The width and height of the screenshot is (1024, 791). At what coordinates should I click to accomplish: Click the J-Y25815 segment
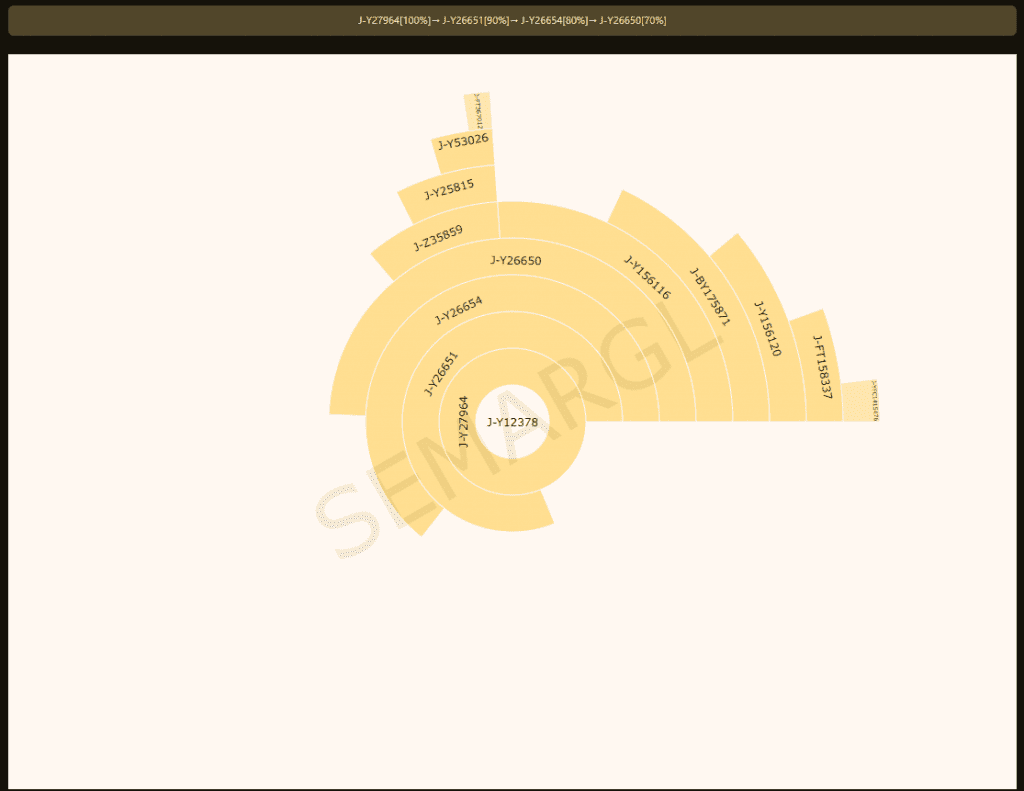[x=448, y=189]
